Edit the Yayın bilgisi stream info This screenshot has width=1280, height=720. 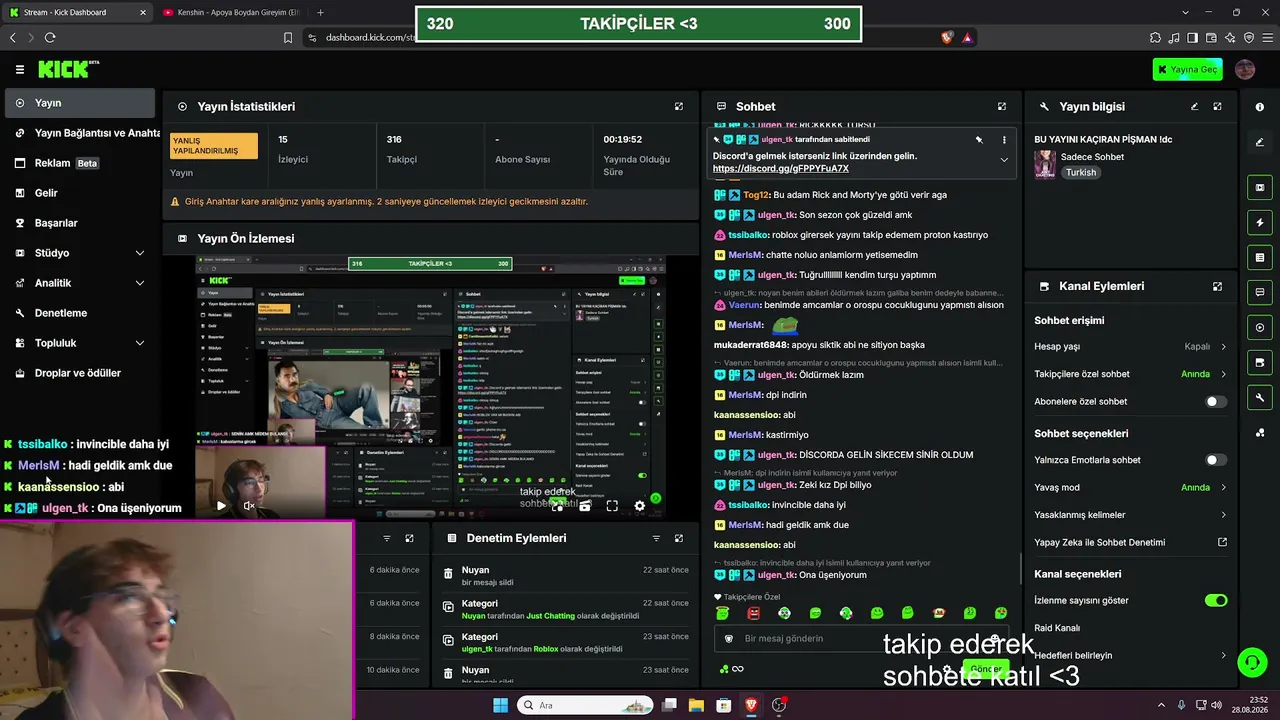(1194, 106)
